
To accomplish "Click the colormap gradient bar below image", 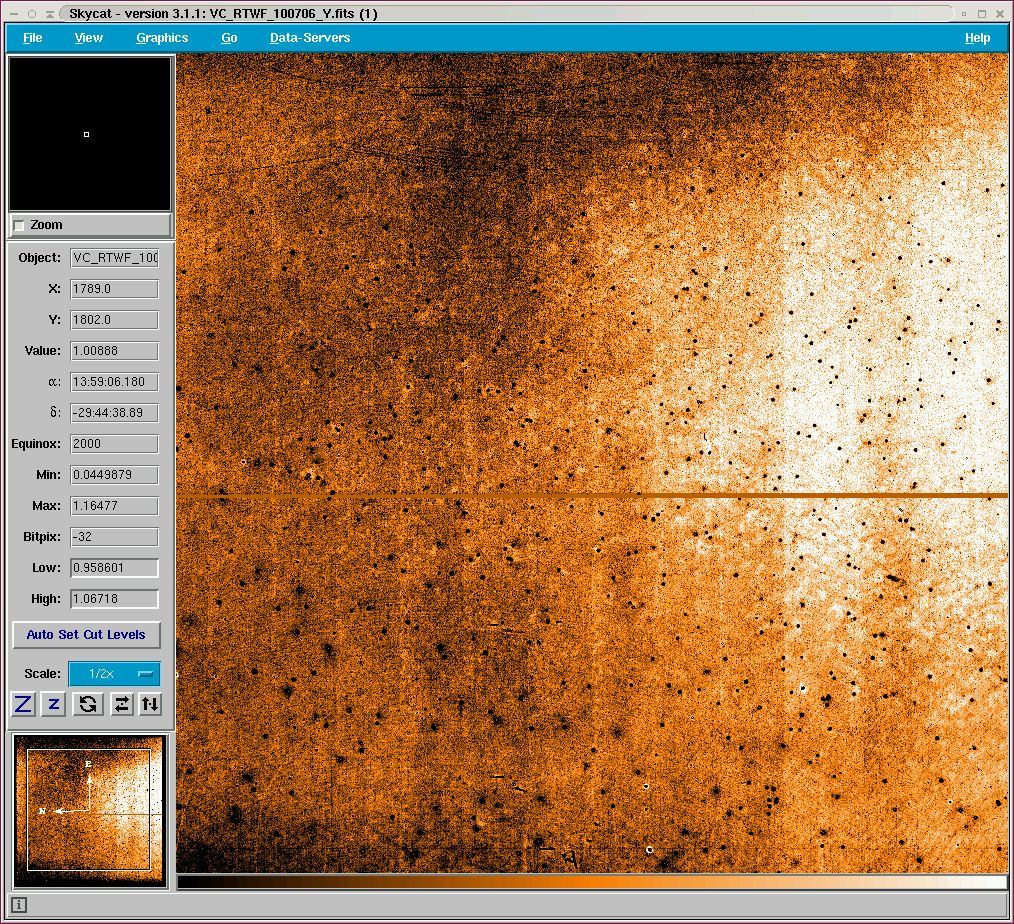I will 591,882.
